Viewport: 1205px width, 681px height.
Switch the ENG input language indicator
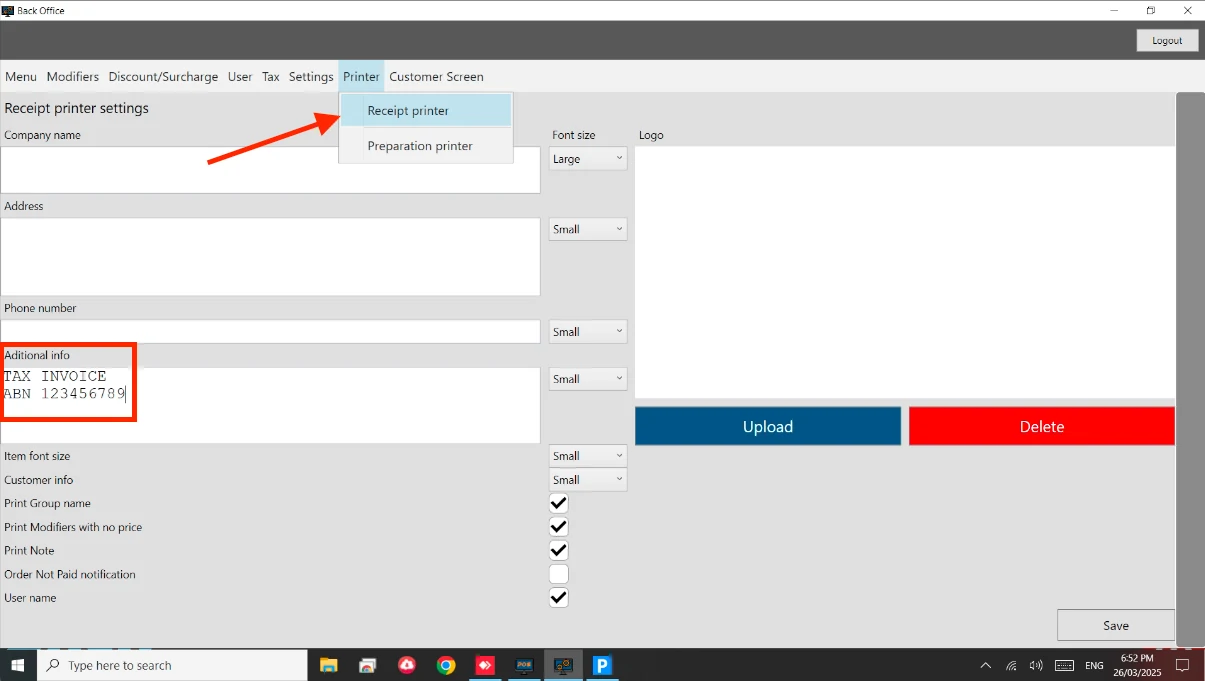(x=1094, y=665)
